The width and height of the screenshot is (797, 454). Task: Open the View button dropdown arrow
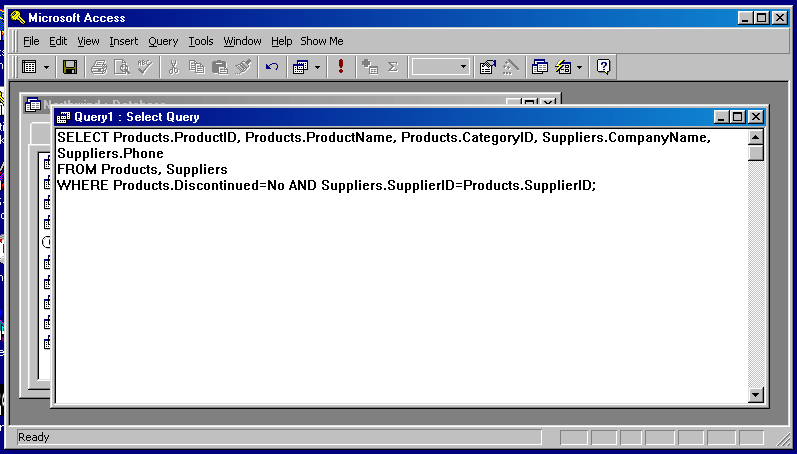click(x=46, y=67)
